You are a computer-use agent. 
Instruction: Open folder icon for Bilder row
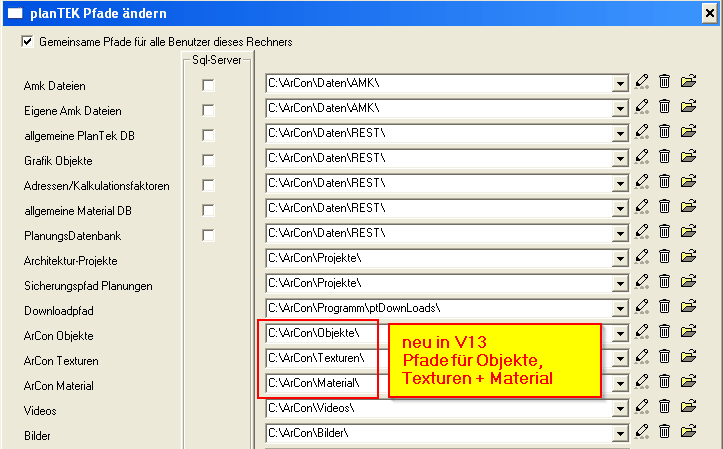click(688, 432)
